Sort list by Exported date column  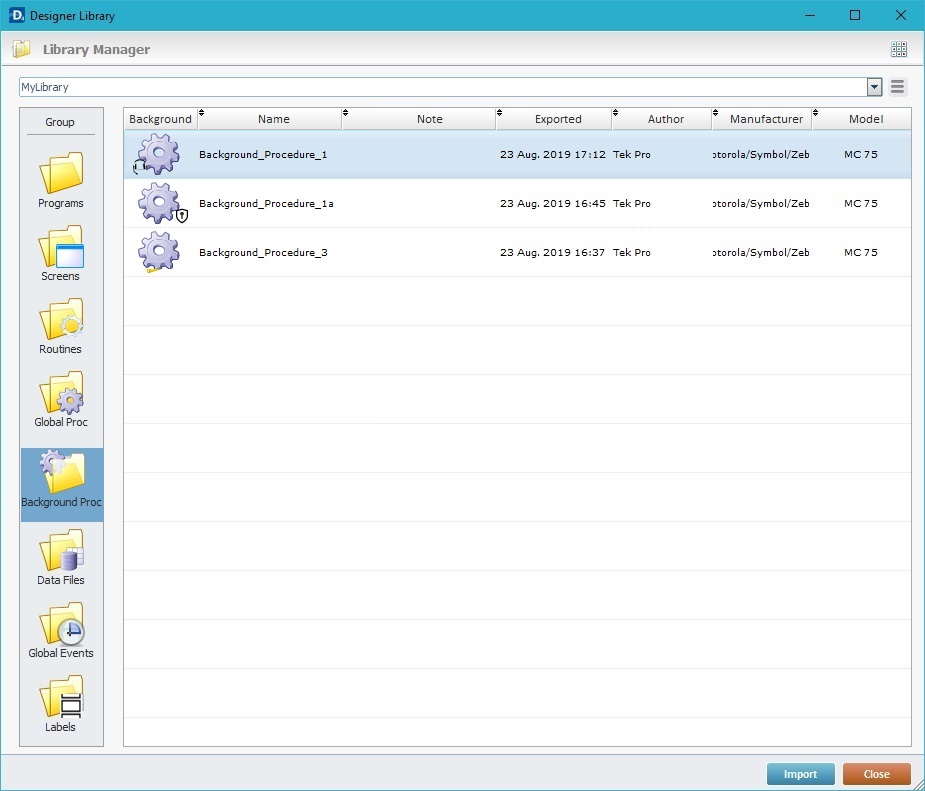(x=557, y=119)
